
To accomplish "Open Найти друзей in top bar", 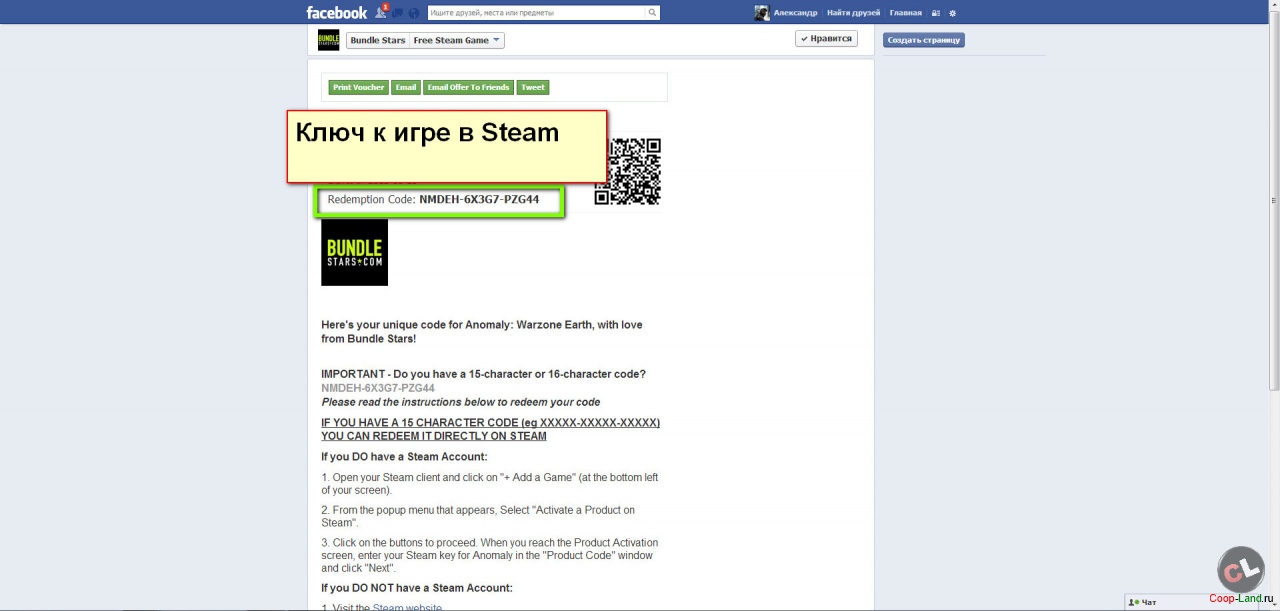I will 853,13.
